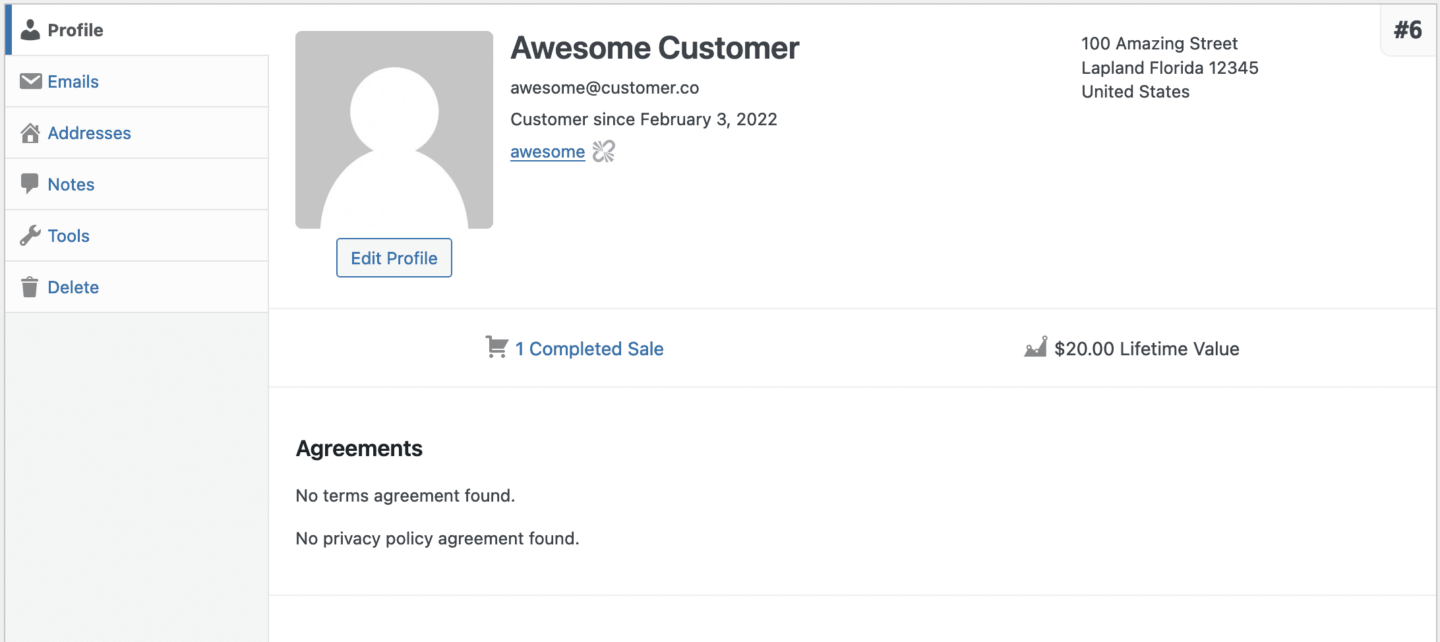
Task: Open the Notes section
Action: [71, 183]
